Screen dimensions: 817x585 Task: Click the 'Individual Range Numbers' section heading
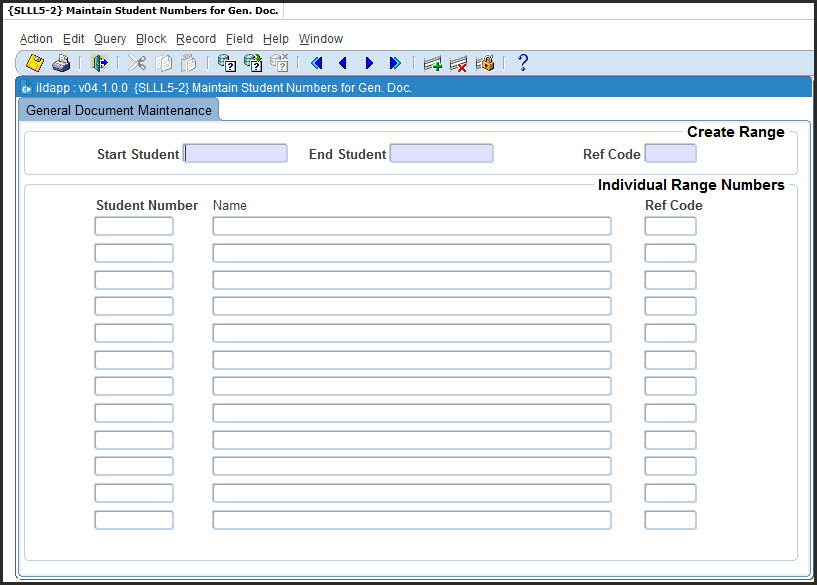(691, 185)
